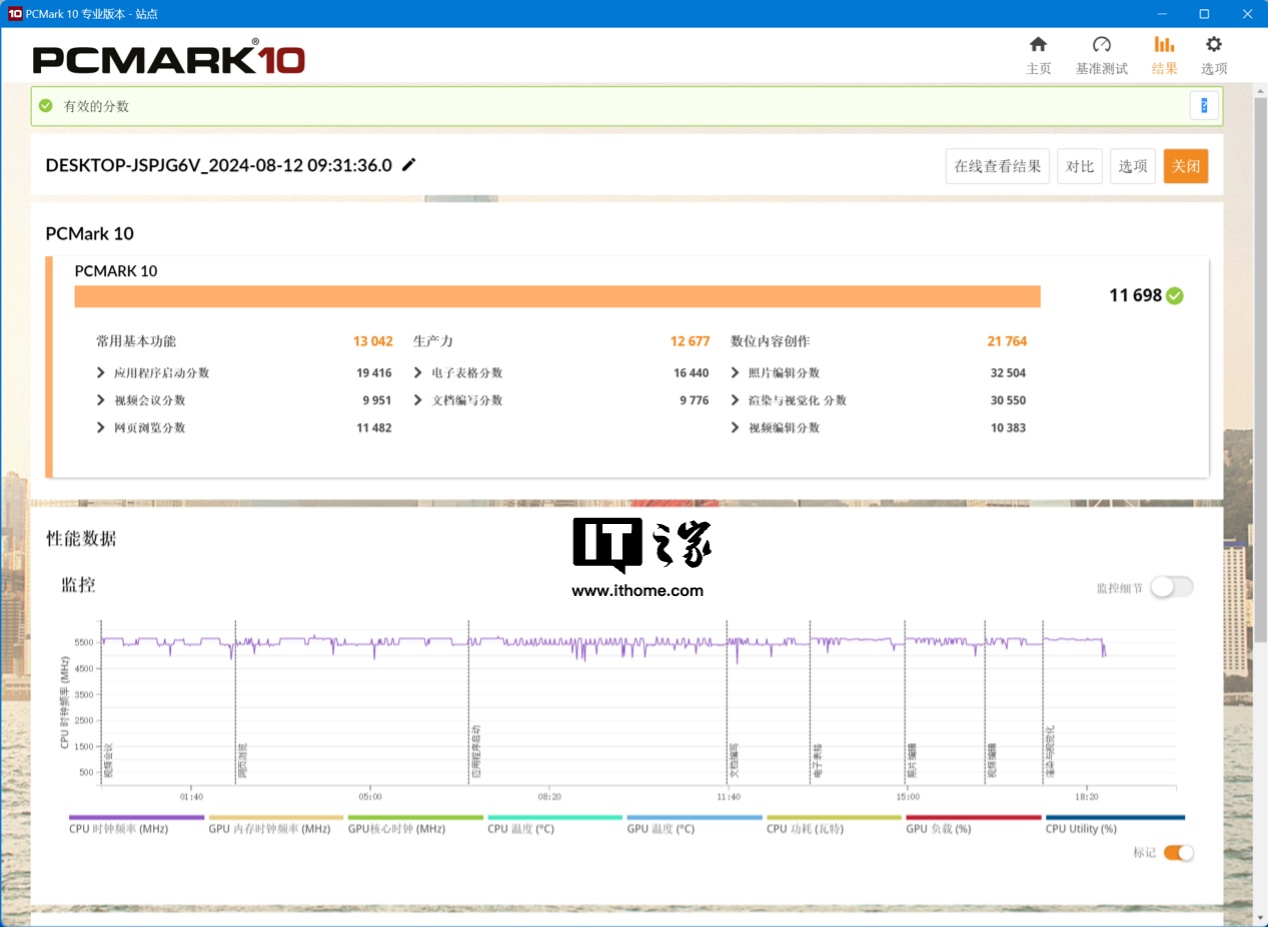Click the green valid-score check icon

[46, 106]
